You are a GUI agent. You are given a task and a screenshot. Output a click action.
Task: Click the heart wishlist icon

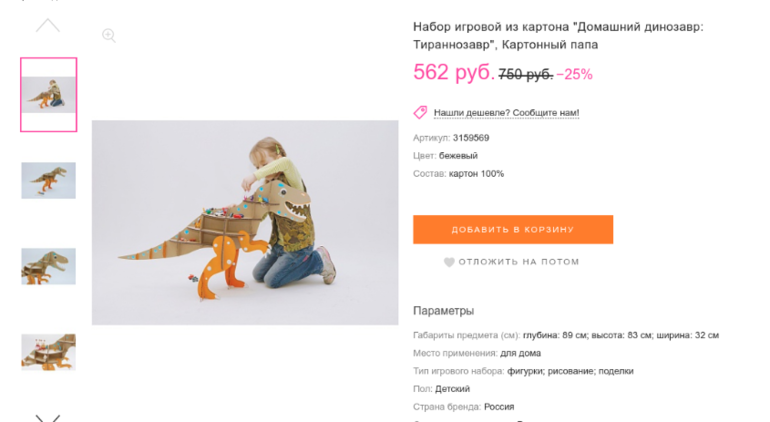(449, 262)
